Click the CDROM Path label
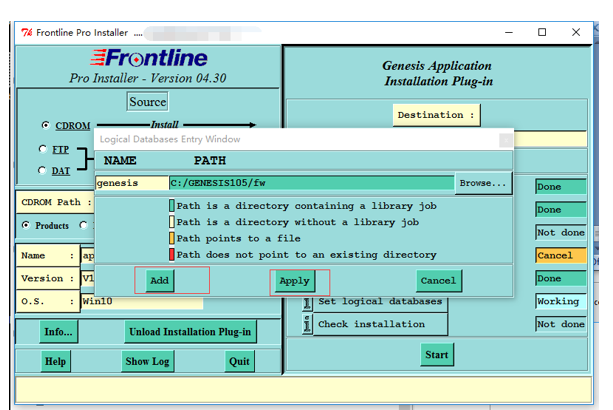Image resolution: width=613 pixels, height=410 pixels. [56, 202]
